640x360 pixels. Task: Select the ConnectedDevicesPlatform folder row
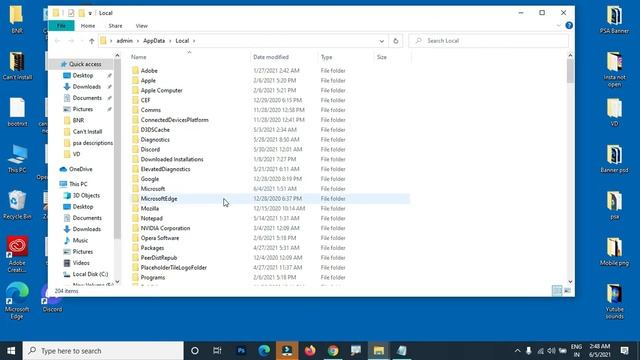[270, 120]
